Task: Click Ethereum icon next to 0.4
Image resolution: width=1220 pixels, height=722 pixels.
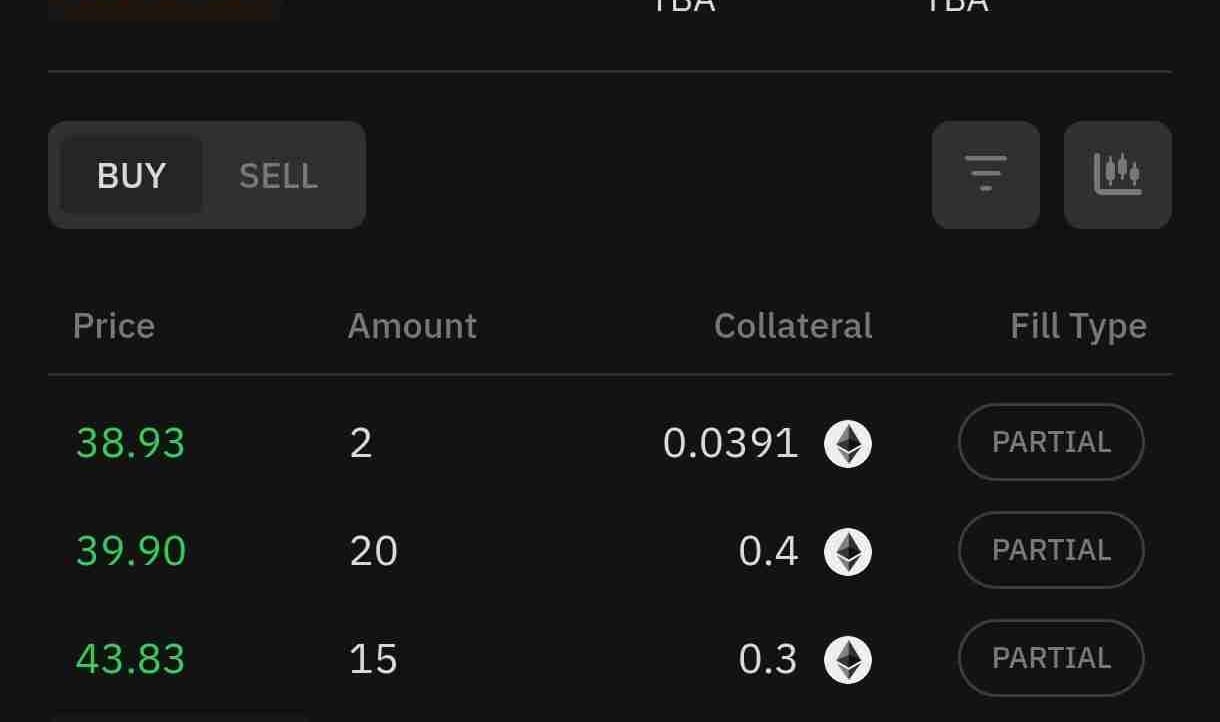Action: (848, 551)
